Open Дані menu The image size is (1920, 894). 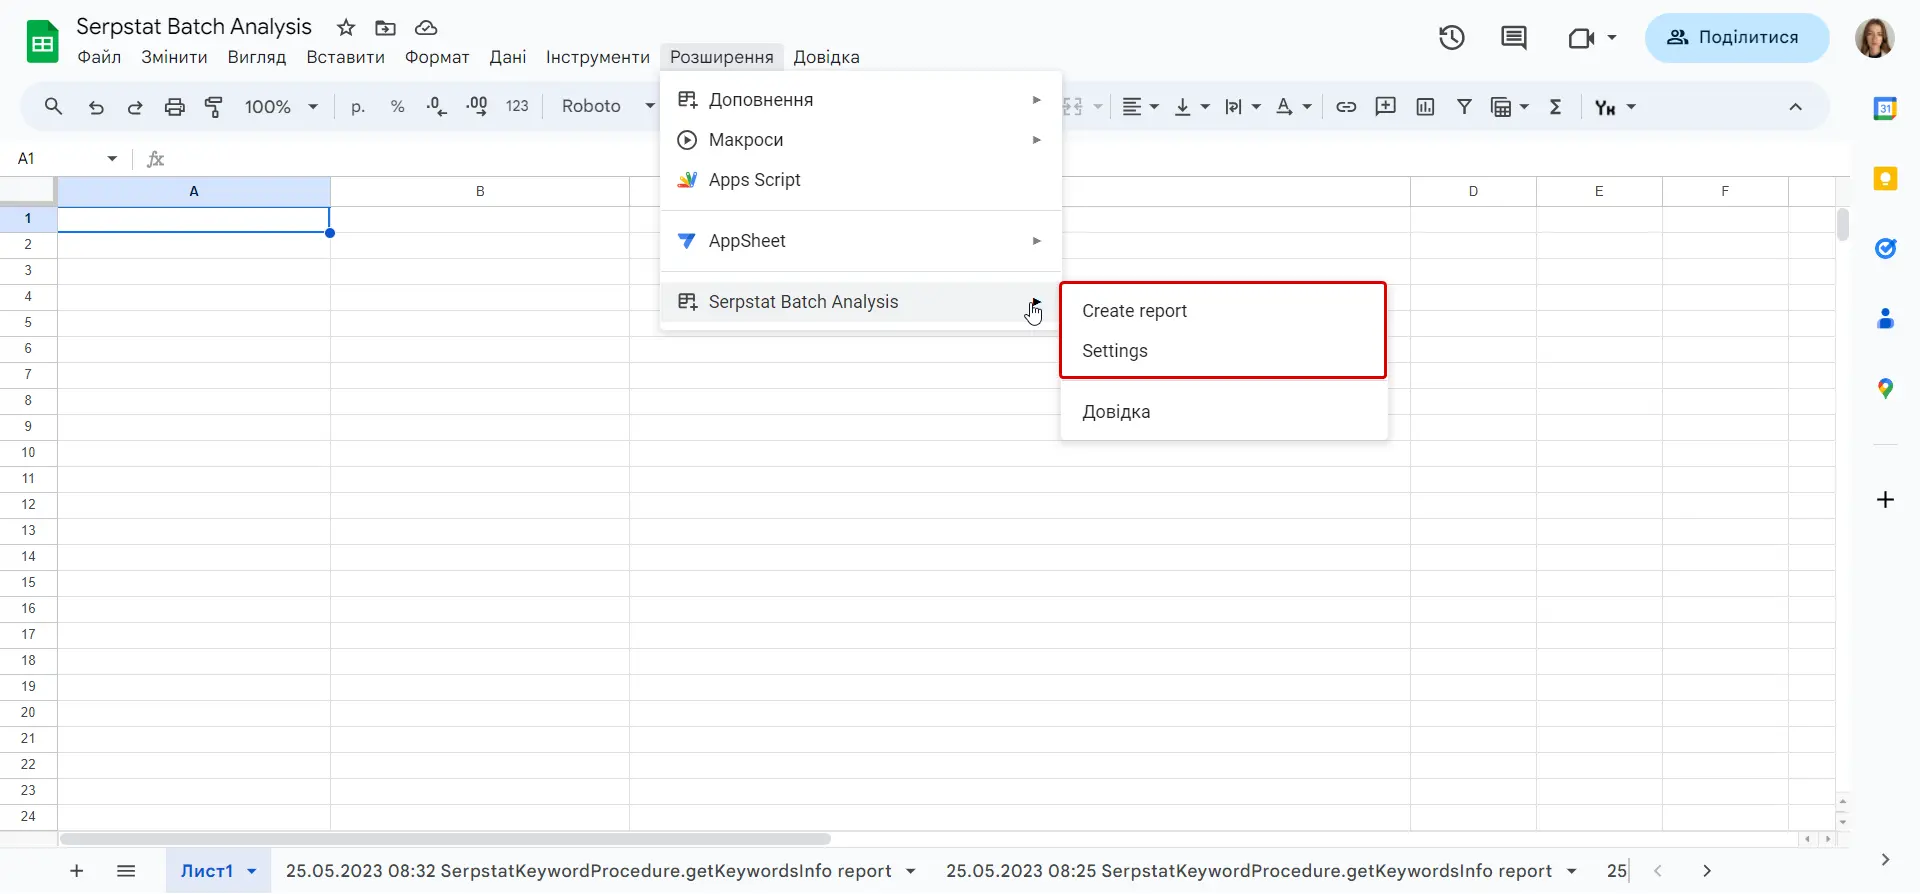[x=508, y=57]
